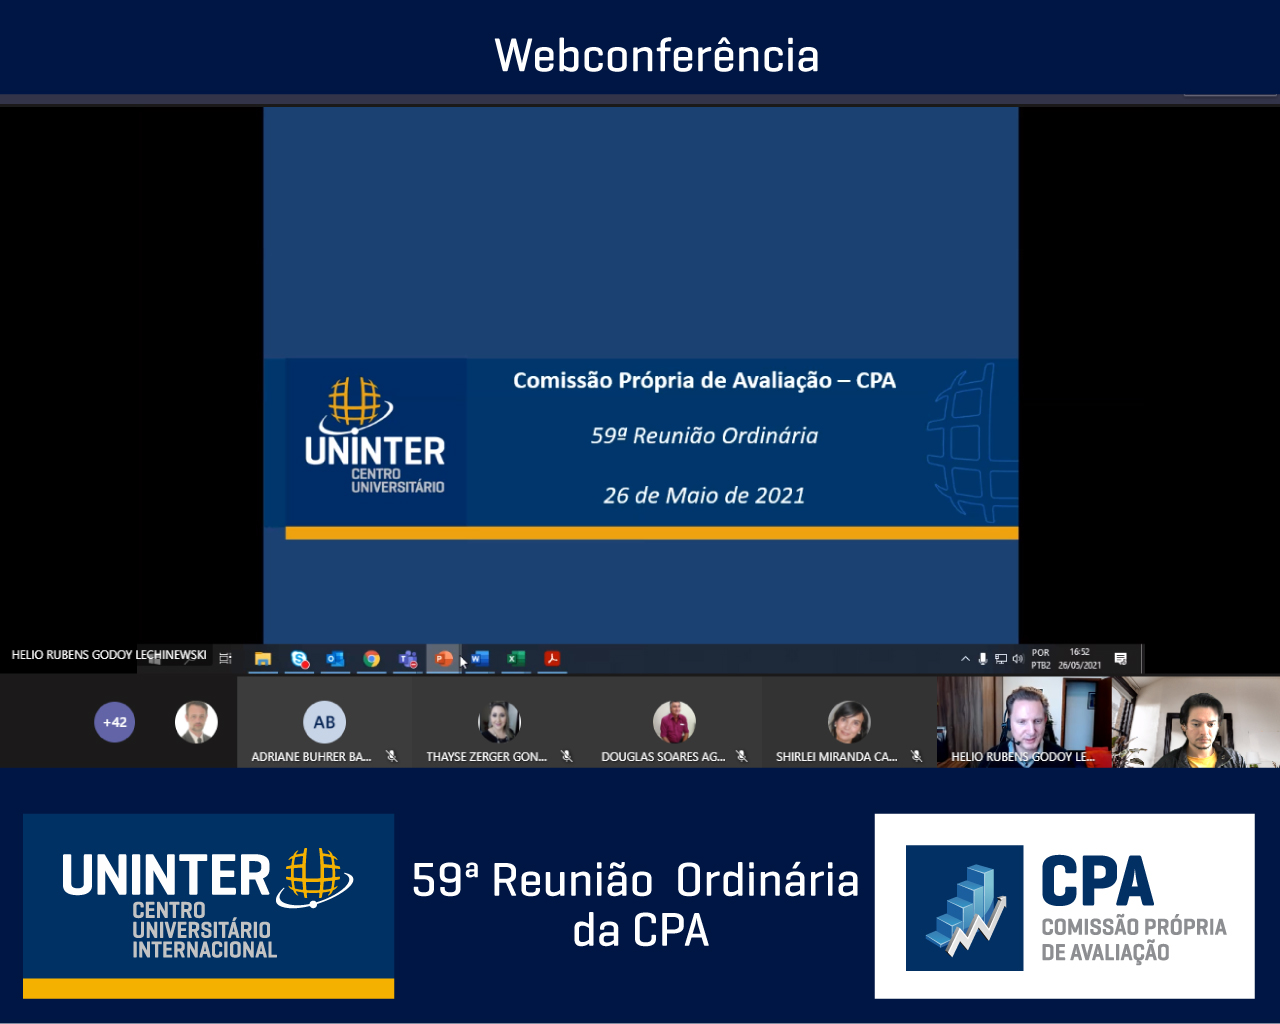Click the system tray microphone icon
Viewport: 1280px width, 1024px height.
pyautogui.click(x=983, y=659)
